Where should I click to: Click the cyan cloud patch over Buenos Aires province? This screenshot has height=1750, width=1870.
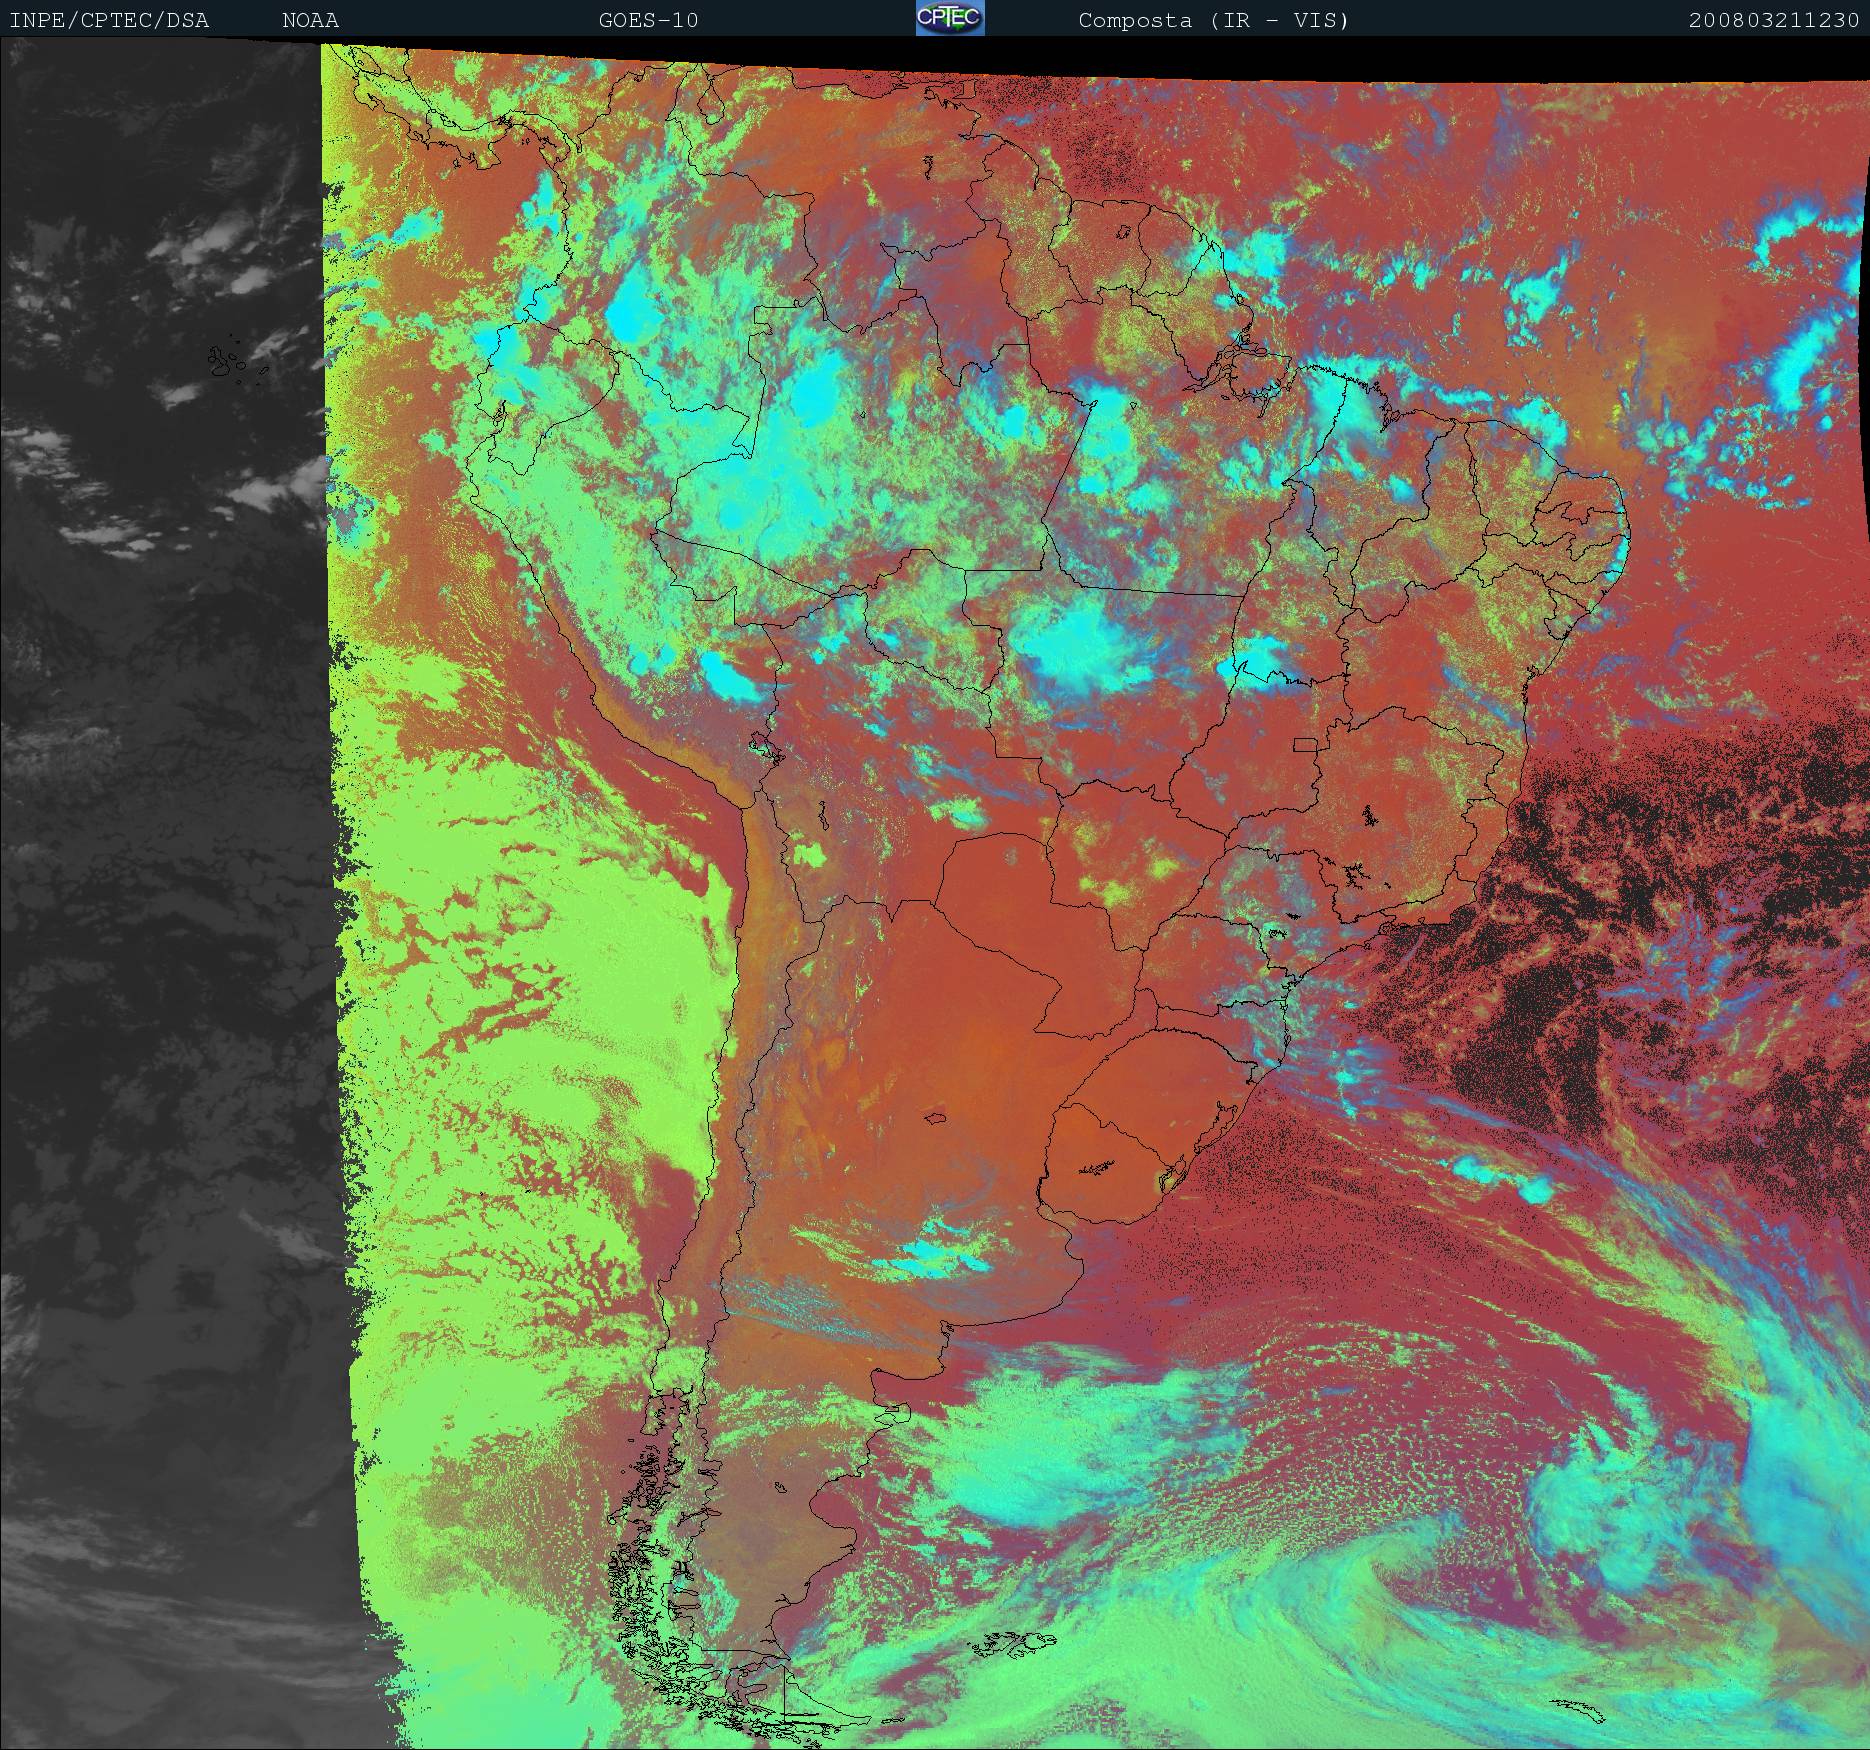[x=935, y=1250]
